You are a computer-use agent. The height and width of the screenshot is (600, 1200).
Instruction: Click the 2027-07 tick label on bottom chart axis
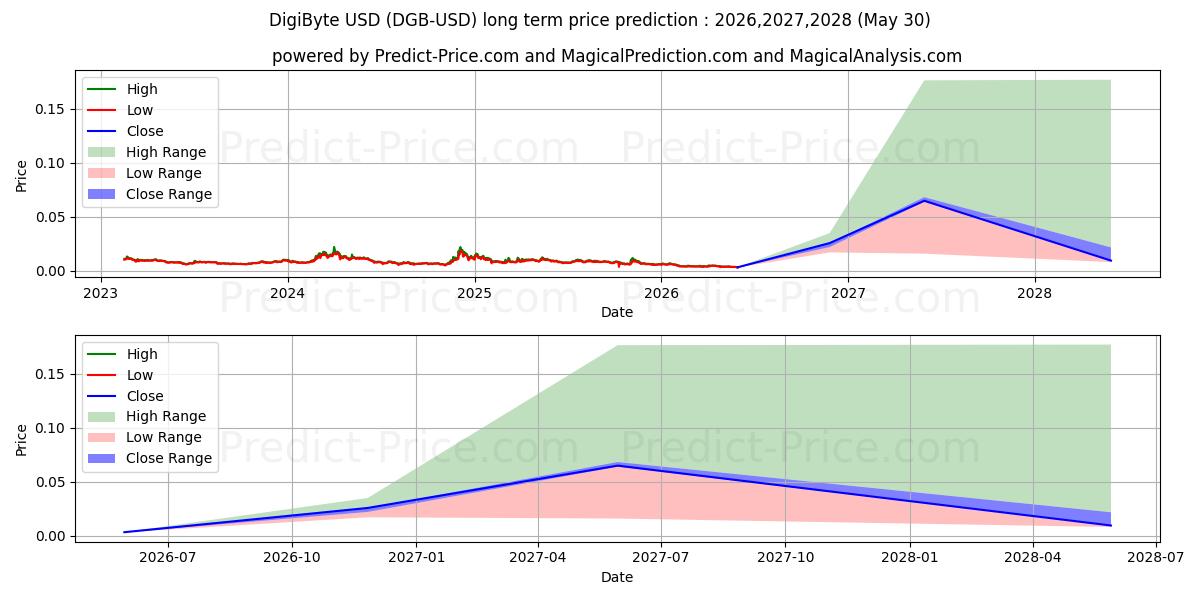point(661,558)
